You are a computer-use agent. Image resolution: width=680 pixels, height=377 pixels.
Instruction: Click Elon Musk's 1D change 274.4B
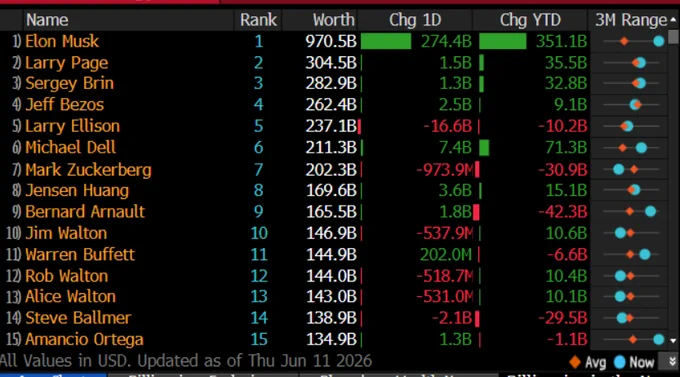[x=446, y=41]
